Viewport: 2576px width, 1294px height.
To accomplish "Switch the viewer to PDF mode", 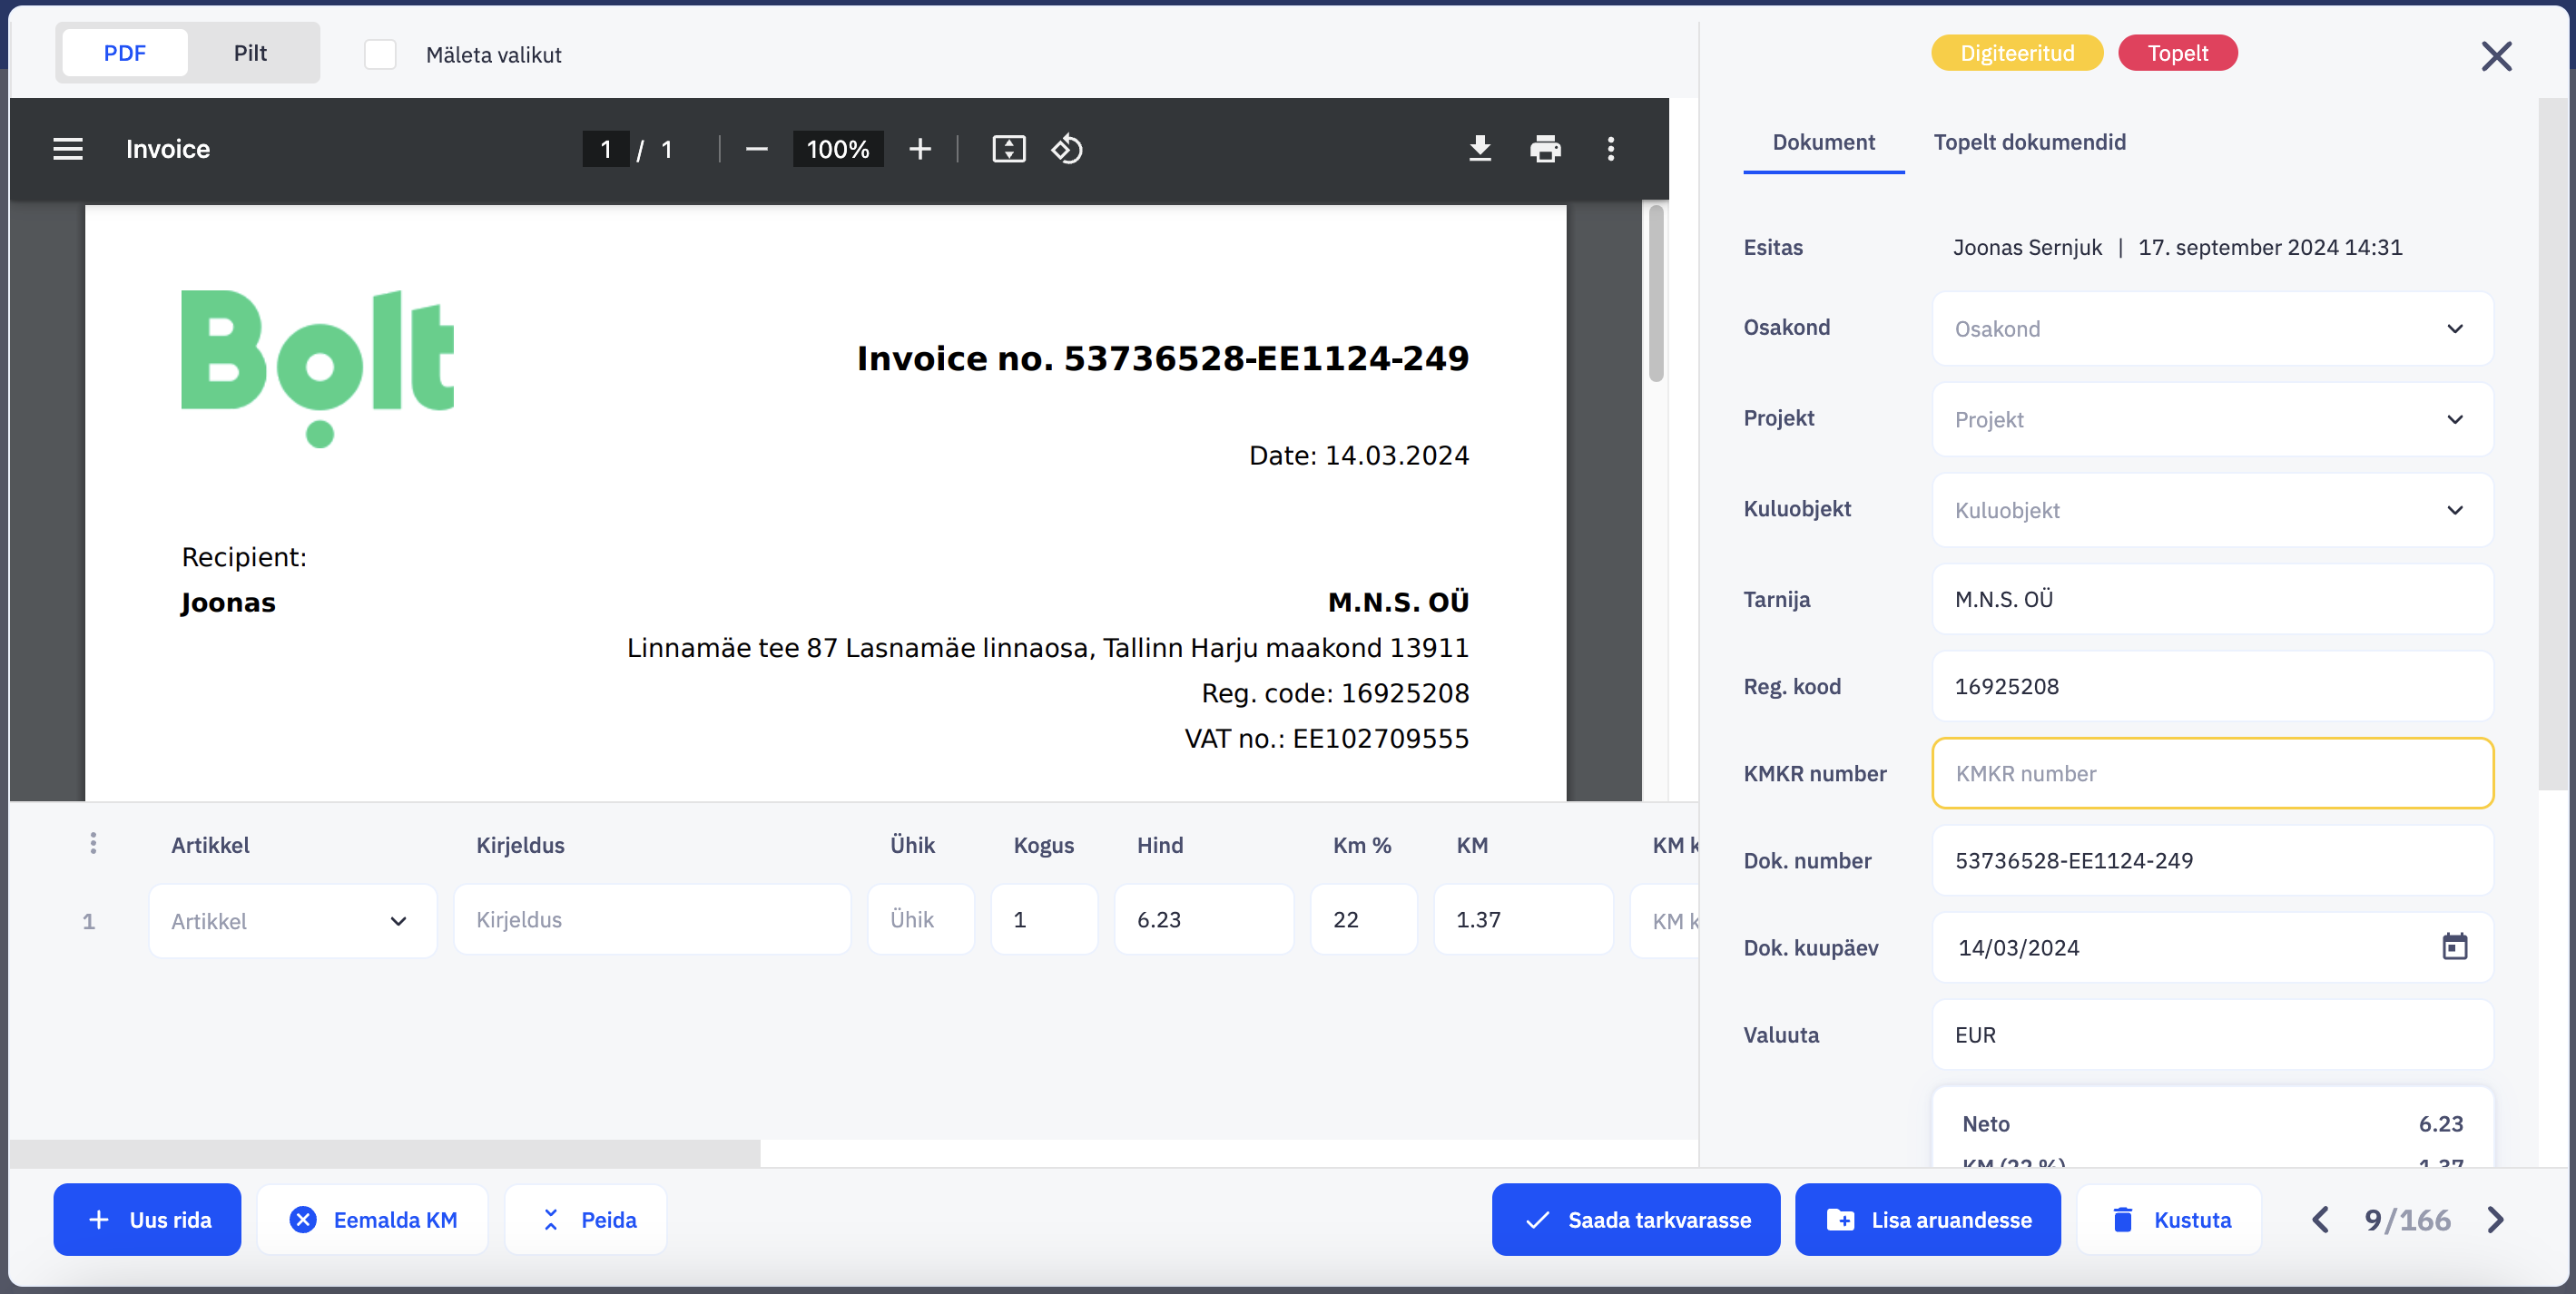I will 125,53.
